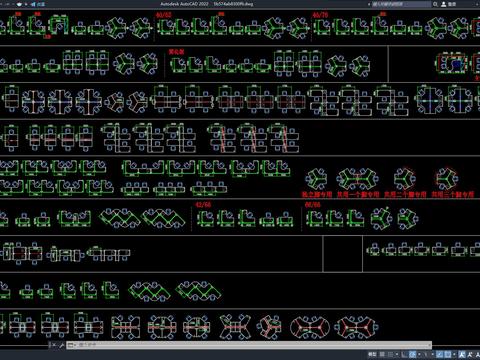The width and height of the screenshot is (480, 360).
Task: Click the user sign-in icon
Action: coord(444,4)
